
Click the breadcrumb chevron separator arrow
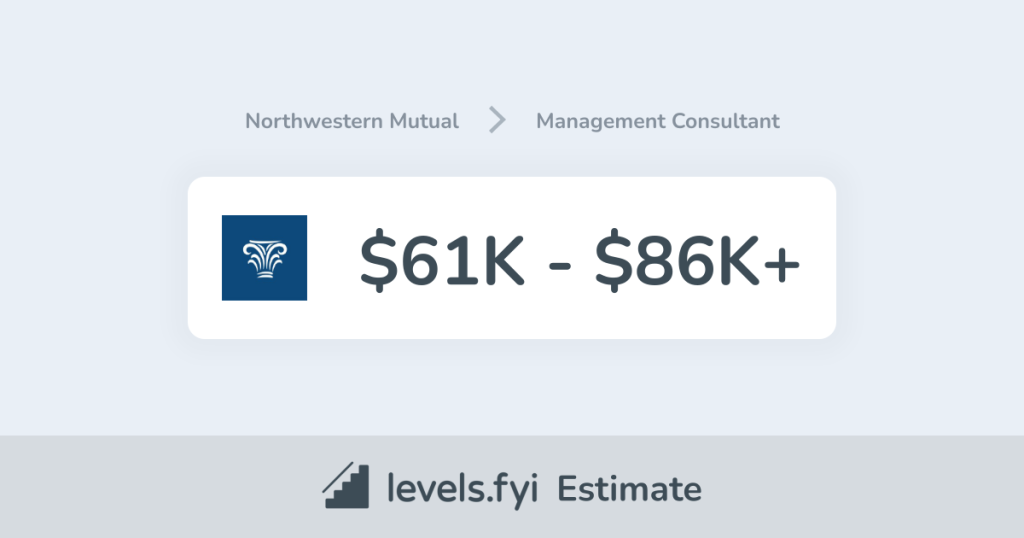(497, 121)
